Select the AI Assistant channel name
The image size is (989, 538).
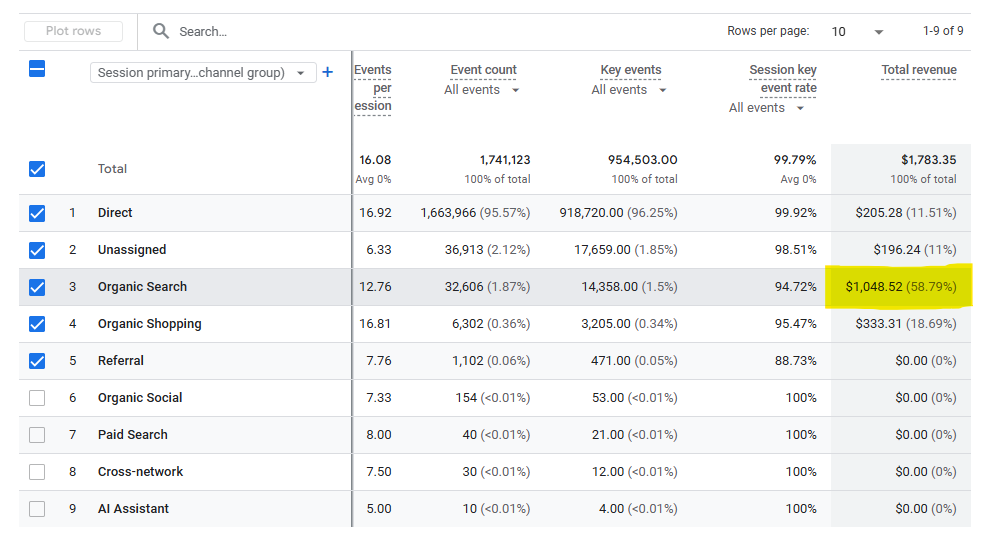[x=133, y=509]
